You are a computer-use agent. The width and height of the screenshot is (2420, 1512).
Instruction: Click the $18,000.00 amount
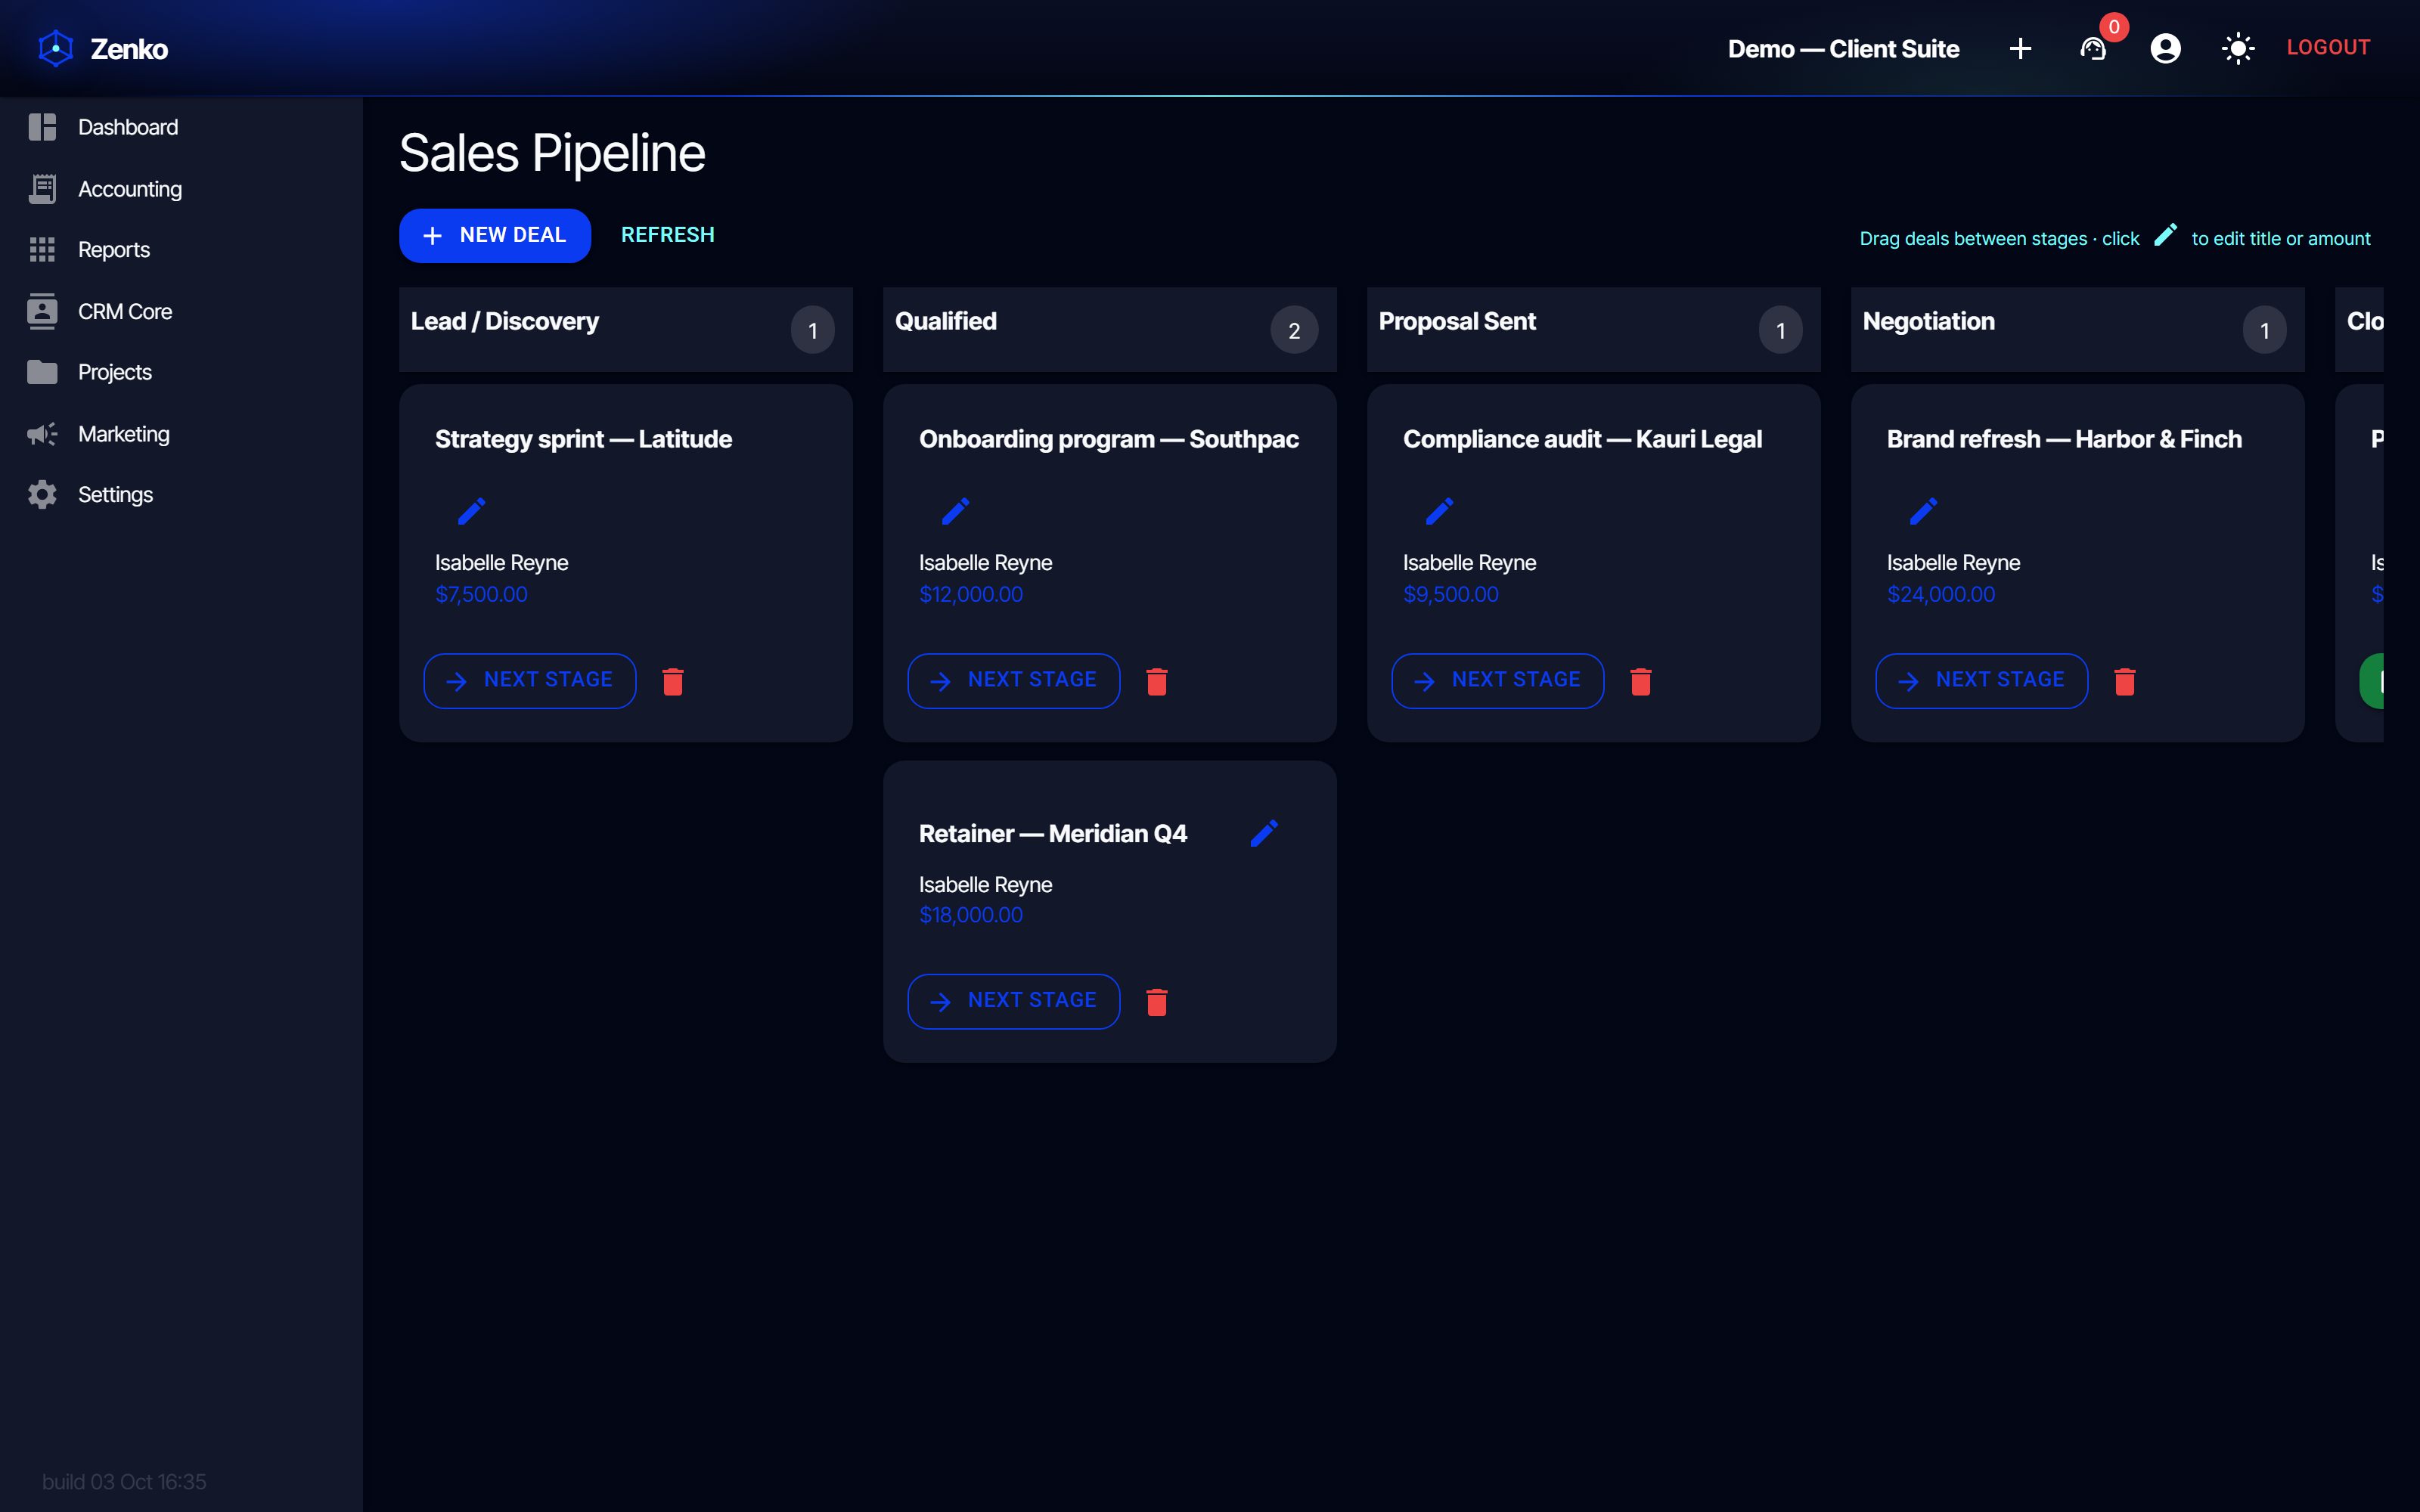(x=971, y=915)
